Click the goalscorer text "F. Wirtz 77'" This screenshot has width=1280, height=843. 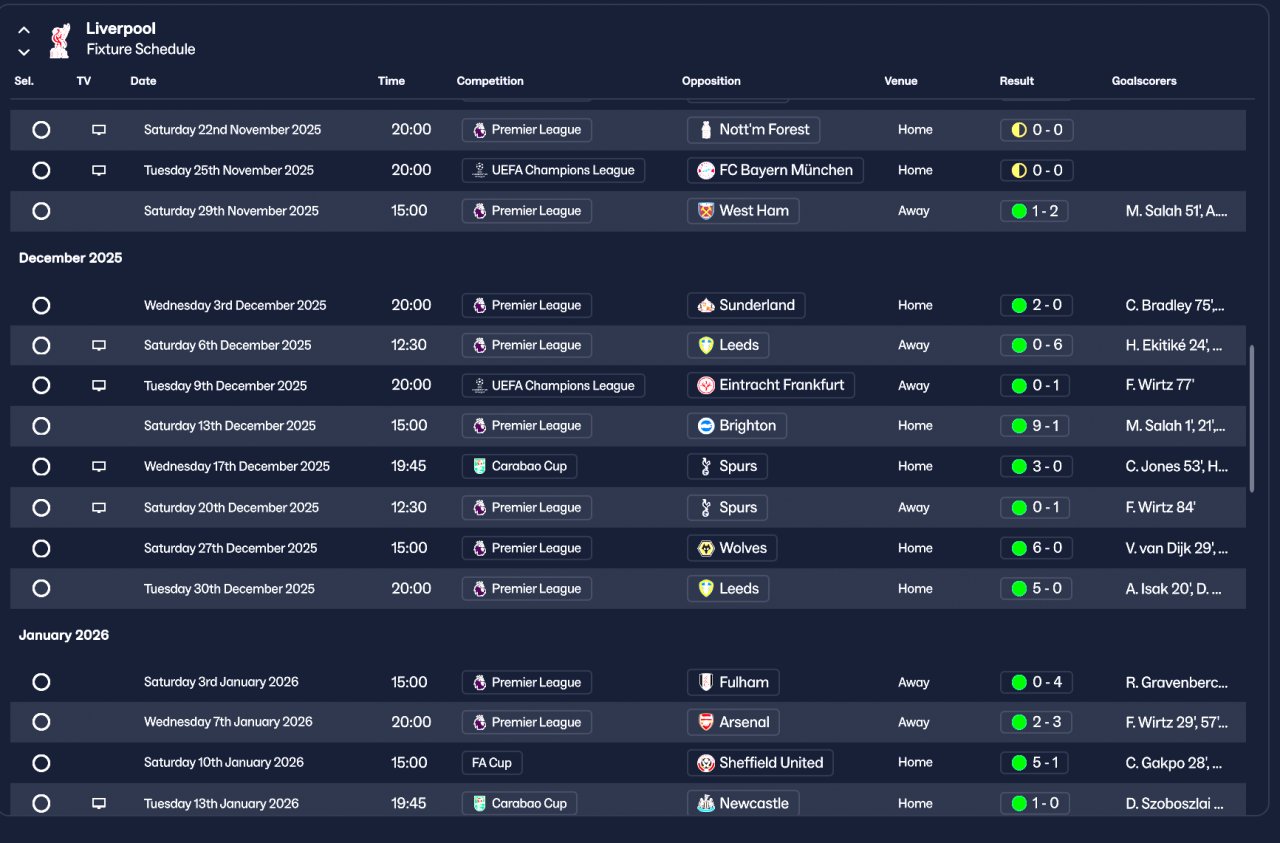1160,386
